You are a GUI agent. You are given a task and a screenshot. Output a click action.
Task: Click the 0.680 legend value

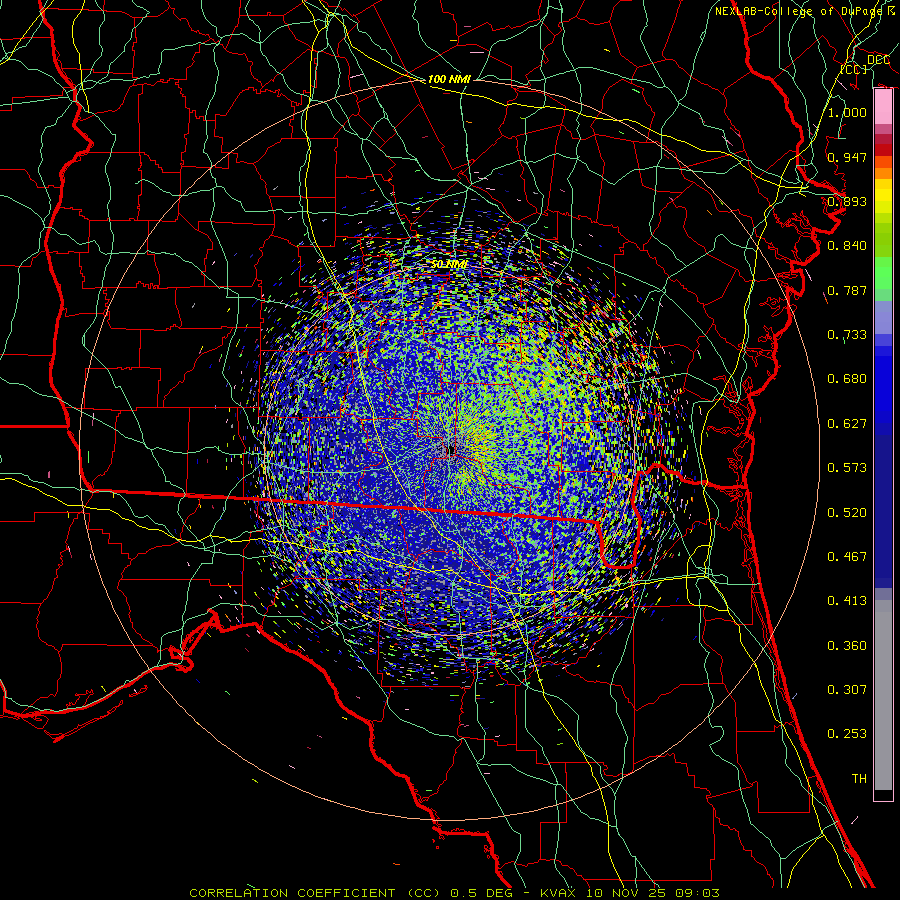pyautogui.click(x=847, y=379)
